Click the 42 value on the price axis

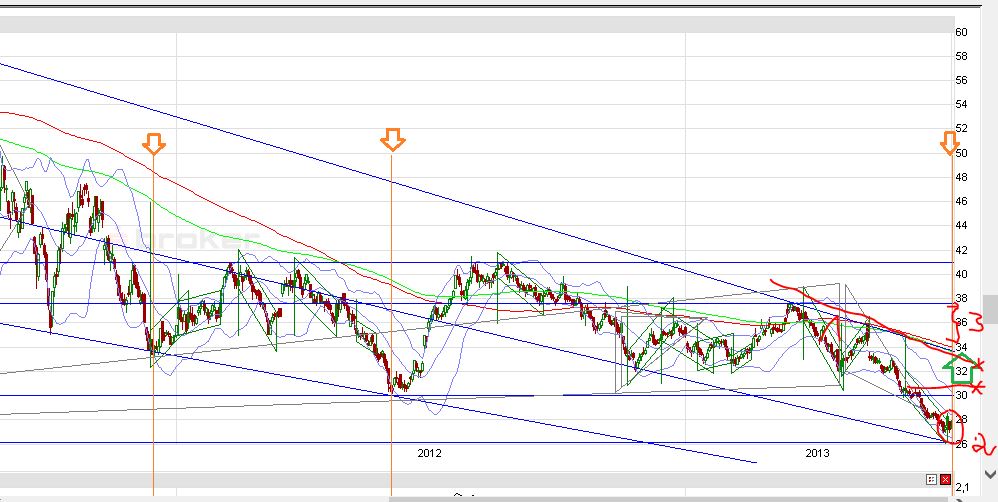tap(961, 251)
